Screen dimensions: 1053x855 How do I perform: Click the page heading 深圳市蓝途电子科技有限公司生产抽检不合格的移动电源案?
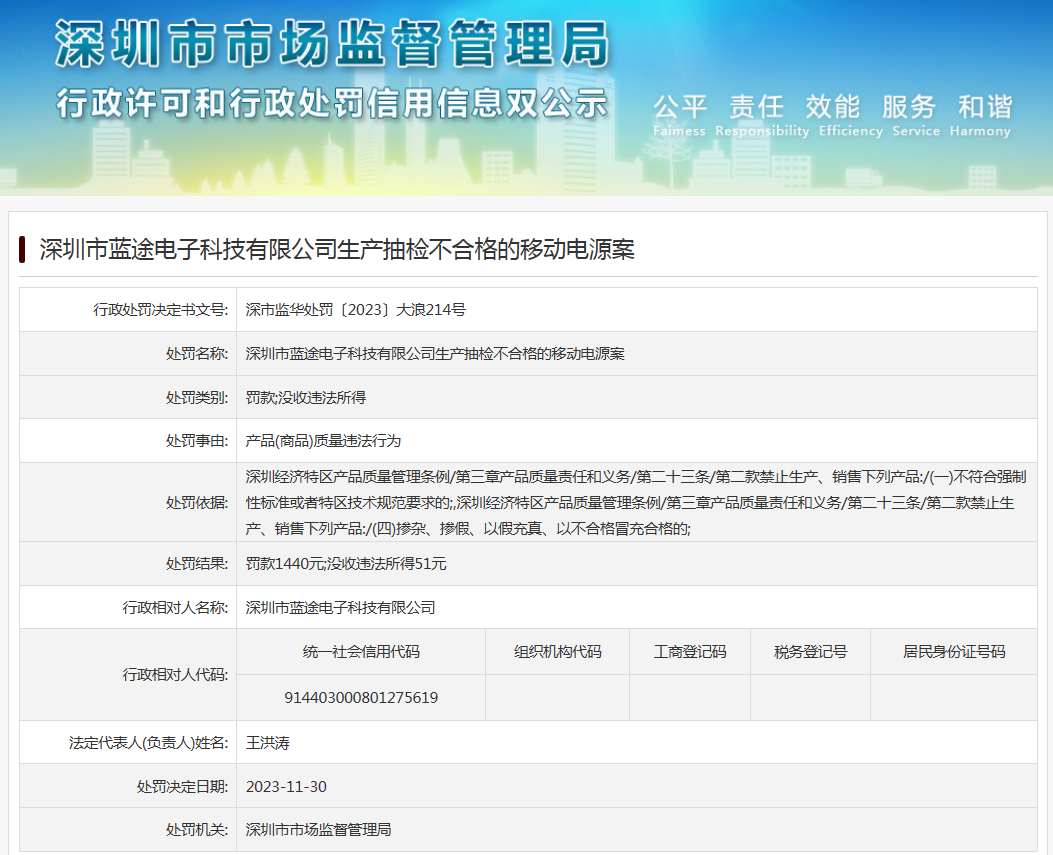tap(336, 249)
